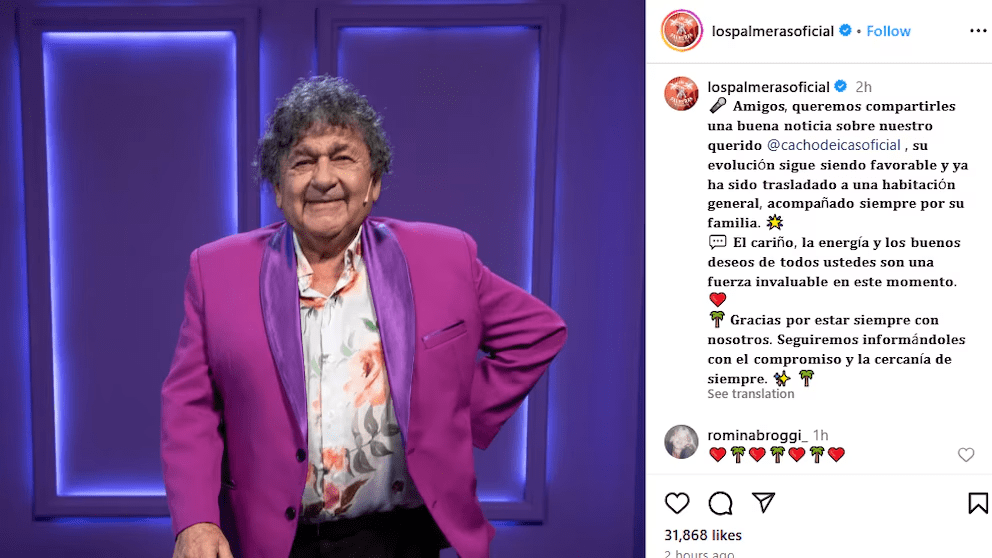View the 31,868 likes list

(x=703, y=535)
